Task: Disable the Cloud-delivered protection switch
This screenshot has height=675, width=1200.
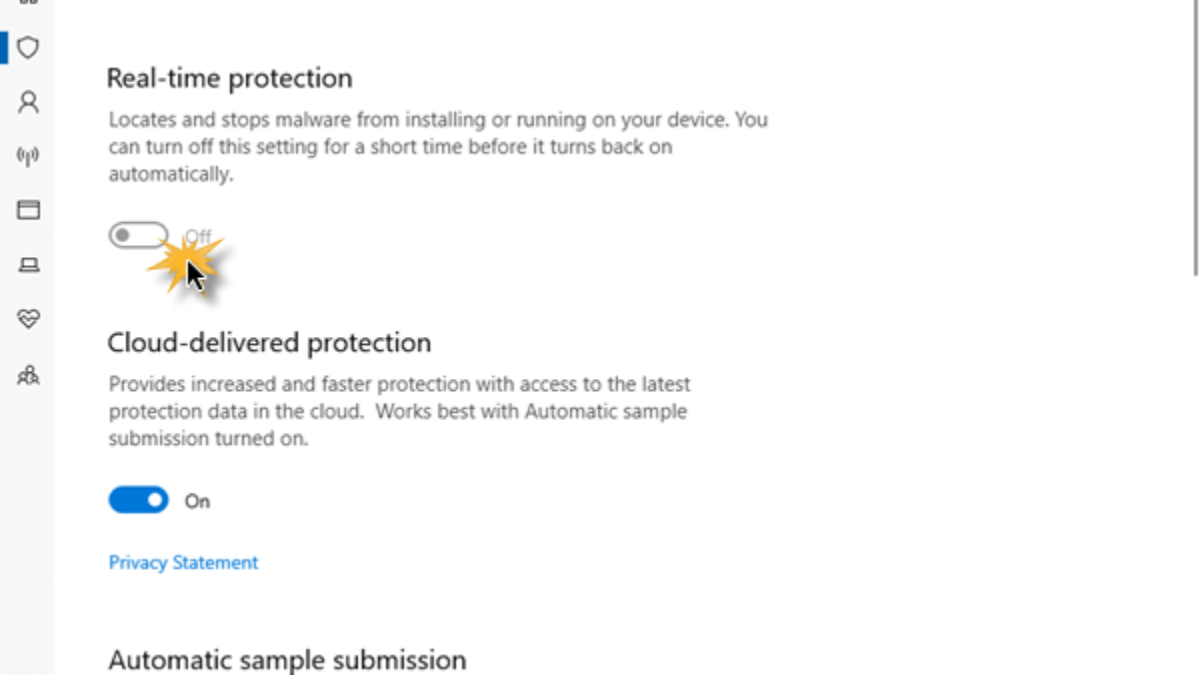Action: coord(138,500)
